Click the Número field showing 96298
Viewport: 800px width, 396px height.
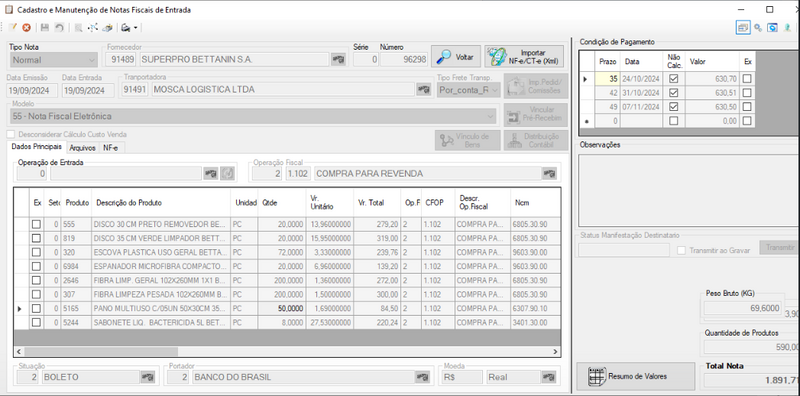coord(403,60)
